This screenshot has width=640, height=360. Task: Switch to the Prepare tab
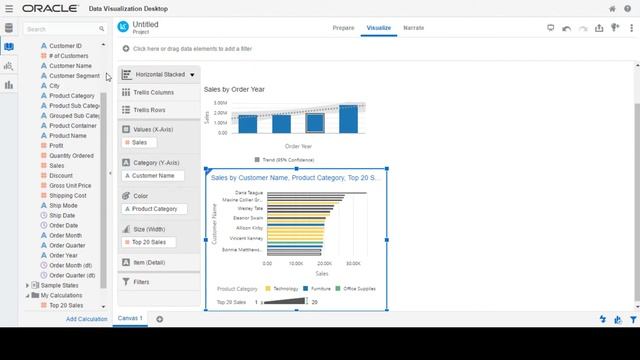(x=343, y=28)
